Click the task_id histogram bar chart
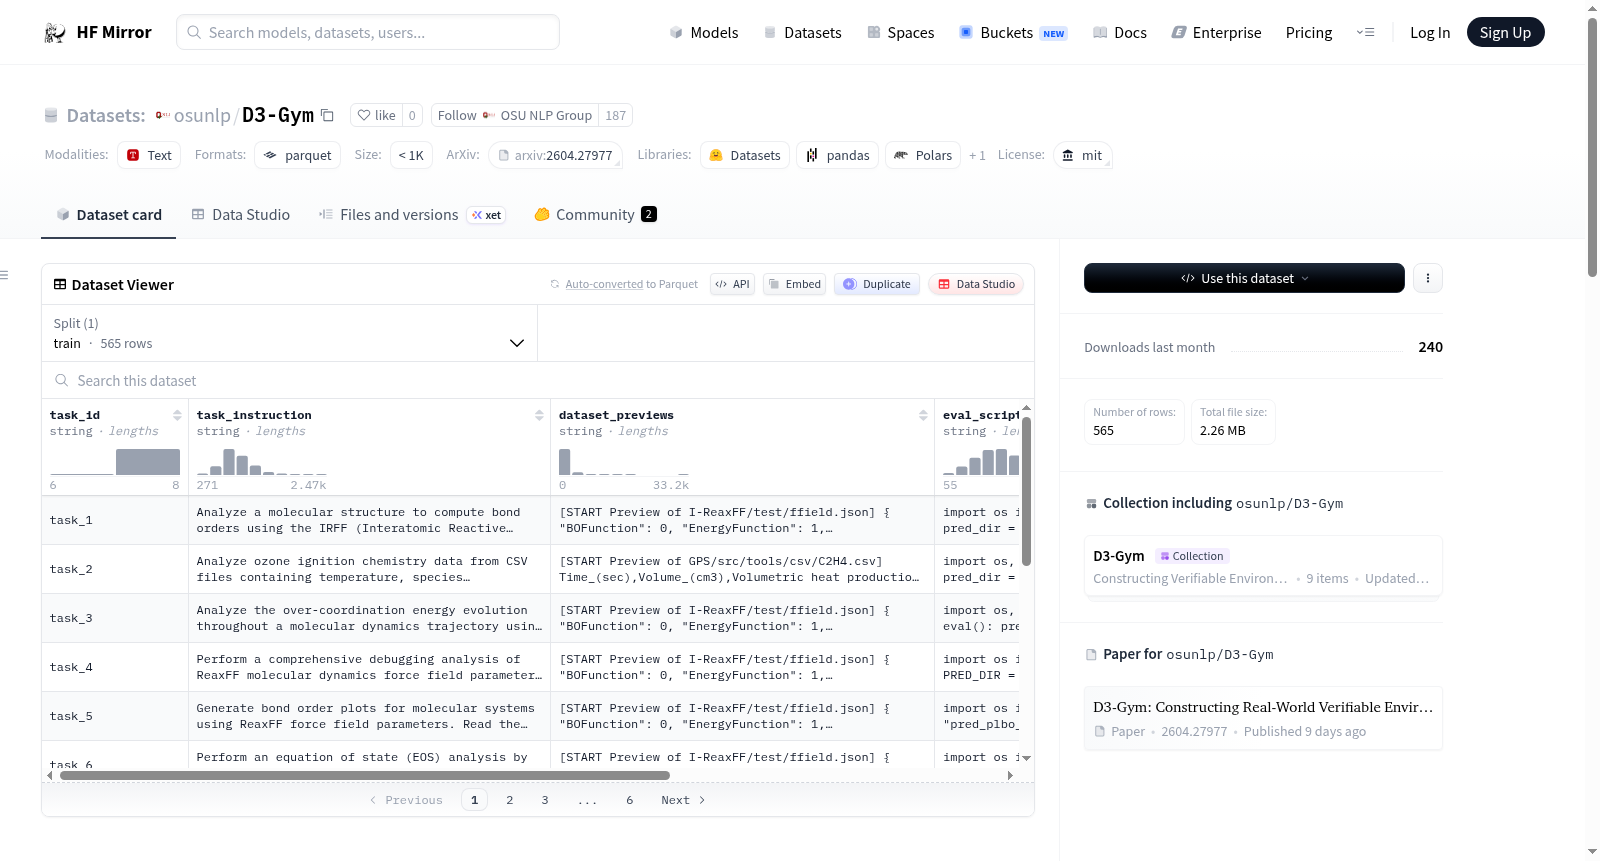The image size is (1600, 861). click(115, 461)
